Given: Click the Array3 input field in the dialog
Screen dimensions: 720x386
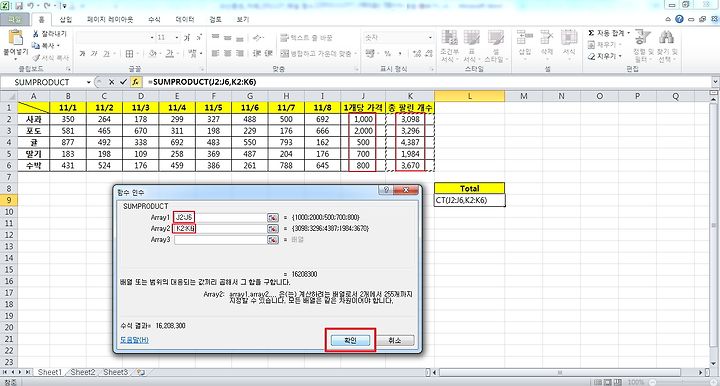Looking at the screenshot, I should (220, 240).
